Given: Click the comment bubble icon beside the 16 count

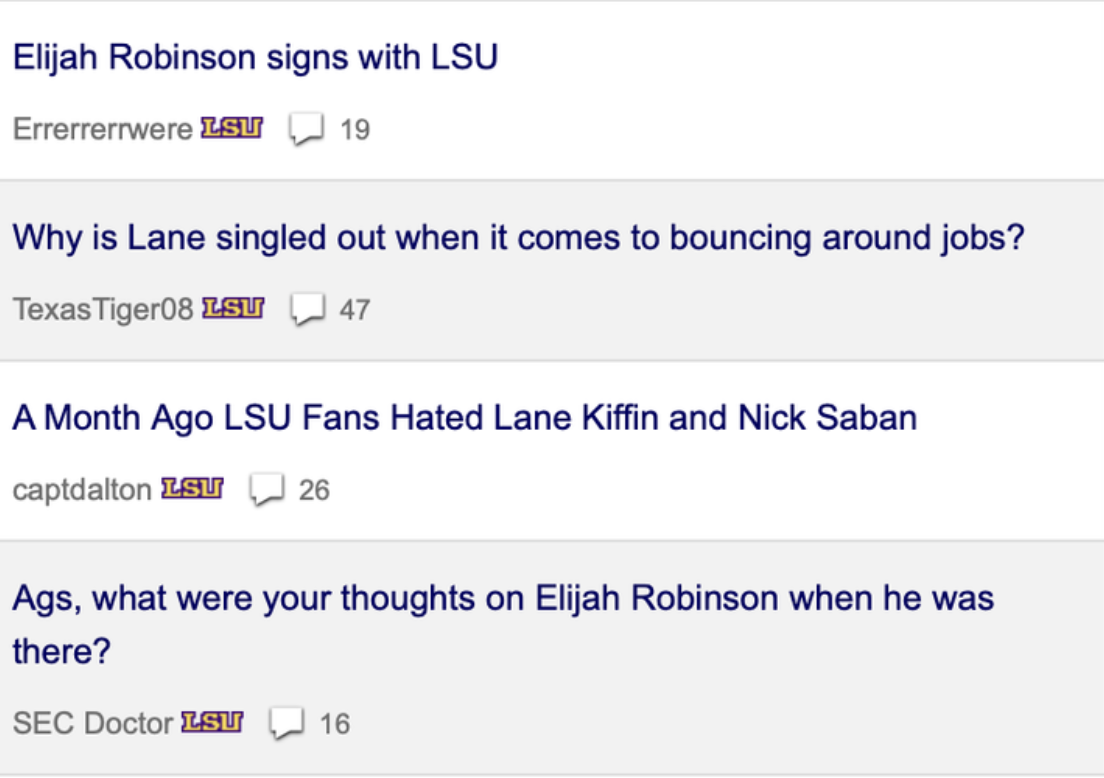Looking at the screenshot, I should pyautogui.click(x=287, y=724).
